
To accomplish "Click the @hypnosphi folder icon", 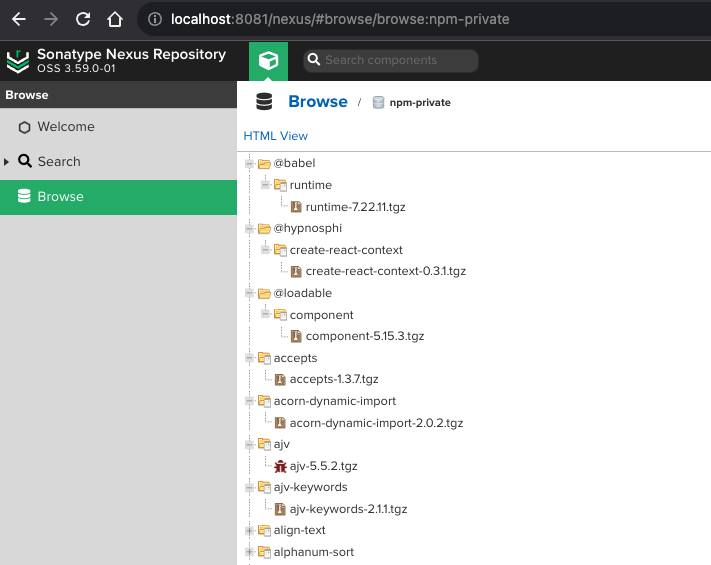I will tap(264, 228).
